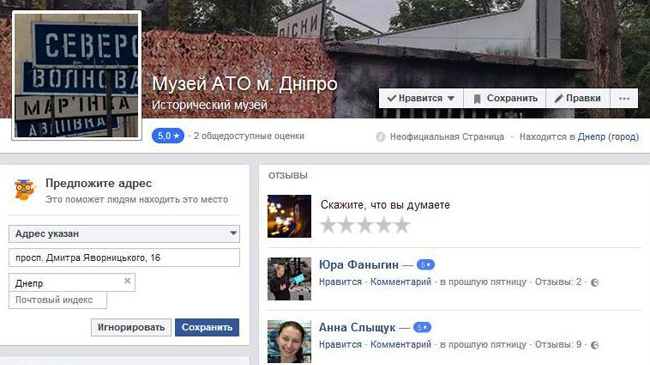Click the Скажите, что вы думаете prompt
This screenshot has height=365, width=650.
tap(385, 205)
